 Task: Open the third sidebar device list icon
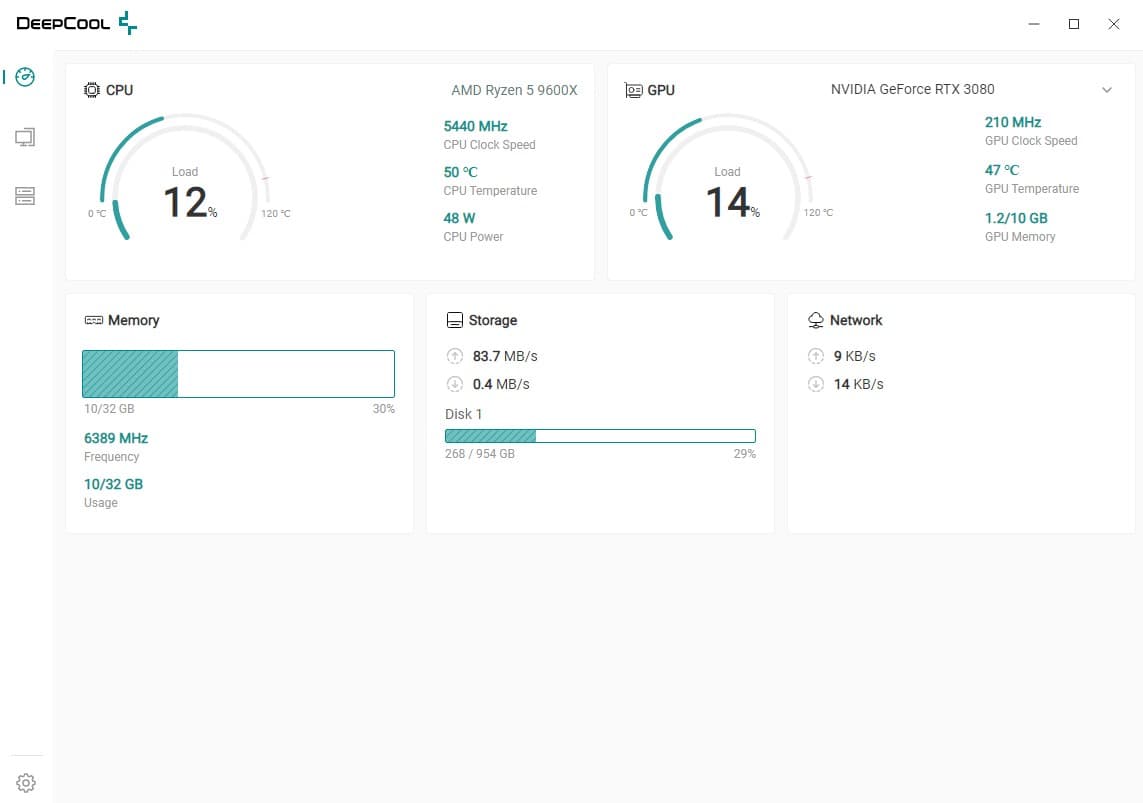coord(26,196)
